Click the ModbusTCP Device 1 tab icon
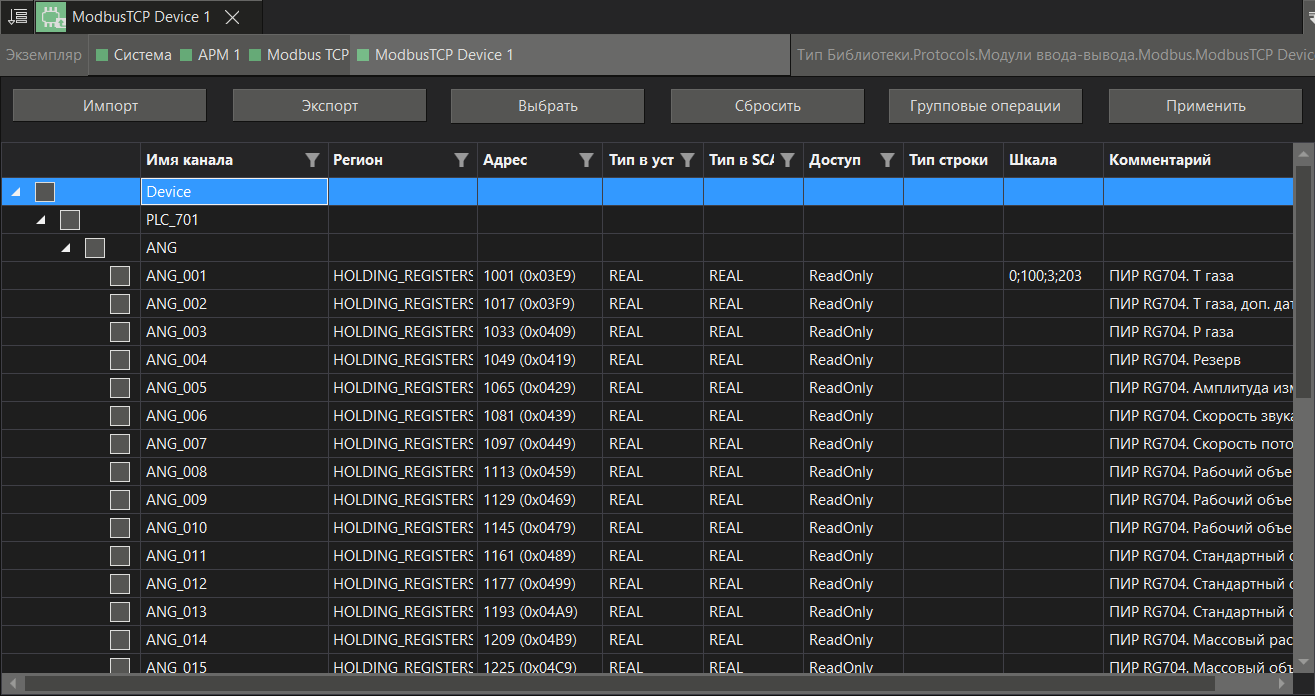Screen dimensions: 1315x696 pyautogui.click(x=51, y=17)
